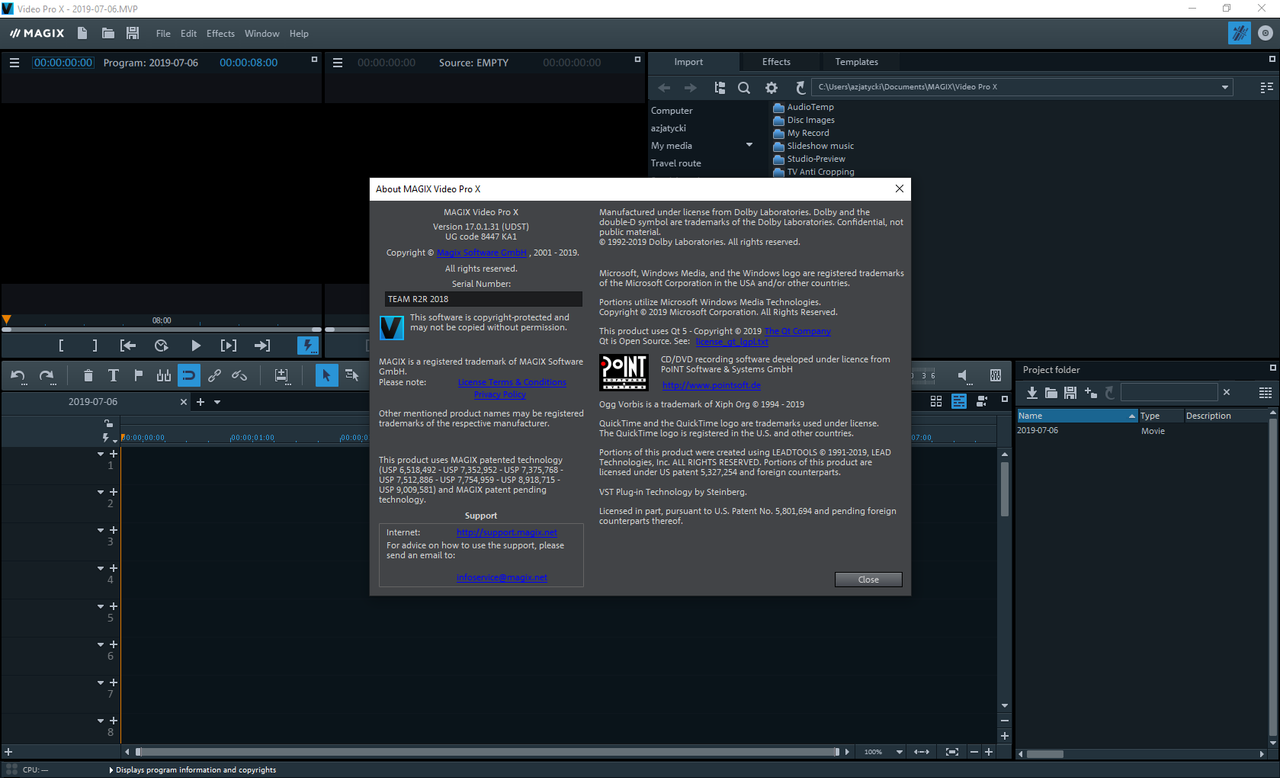Screen dimensions: 1280x778
Task: Expand track 5 dropdown arrow
Action: click(100, 606)
